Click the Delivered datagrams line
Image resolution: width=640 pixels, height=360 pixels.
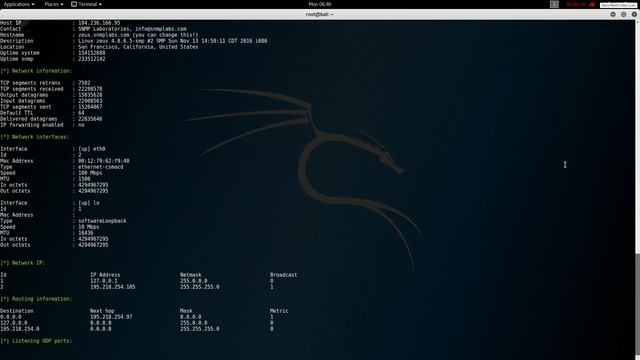pyautogui.click(x=51, y=119)
